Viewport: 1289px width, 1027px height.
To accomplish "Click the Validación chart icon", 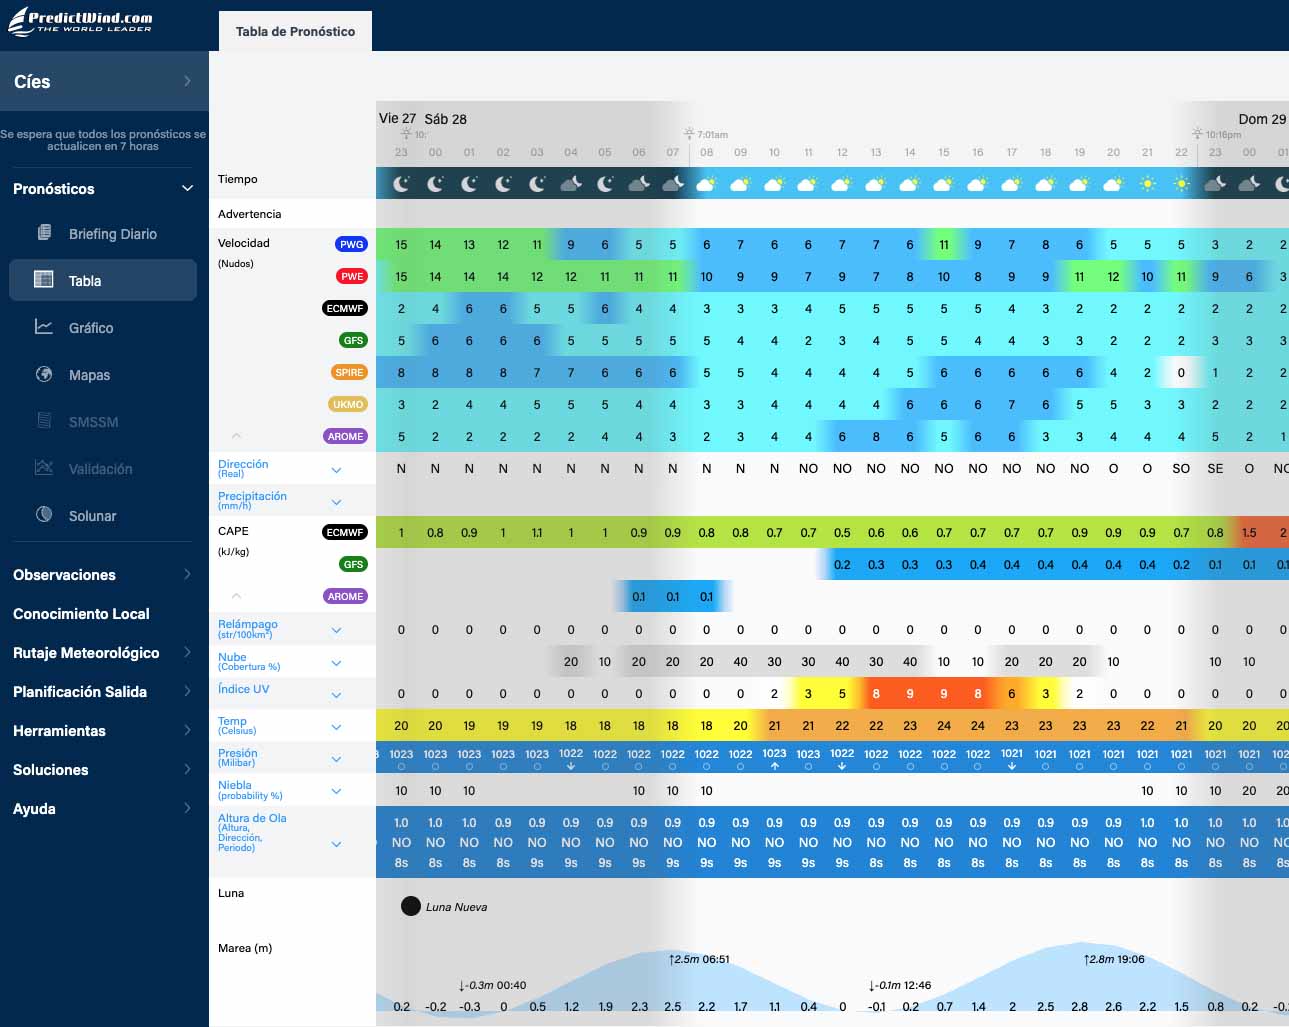I will (44, 468).
